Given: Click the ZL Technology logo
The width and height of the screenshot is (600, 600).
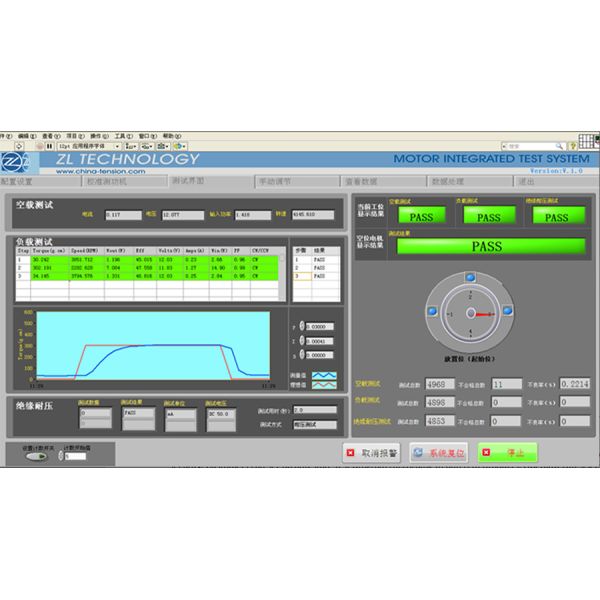Looking at the screenshot, I should 12,161.
